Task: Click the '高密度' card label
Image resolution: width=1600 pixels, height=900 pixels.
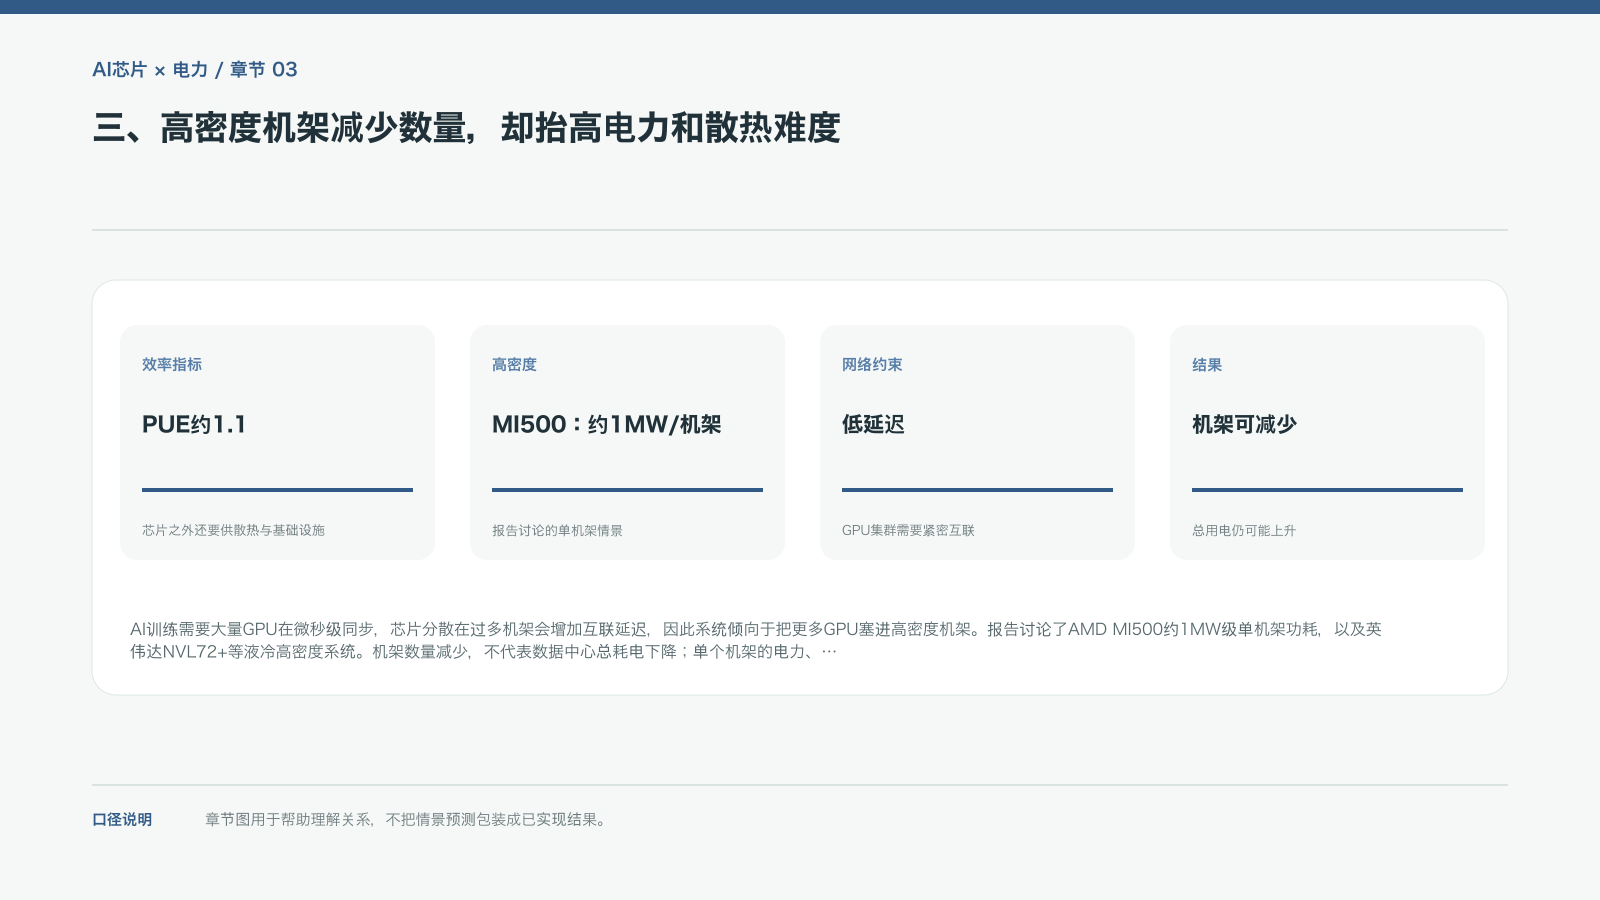Action: 514,365
